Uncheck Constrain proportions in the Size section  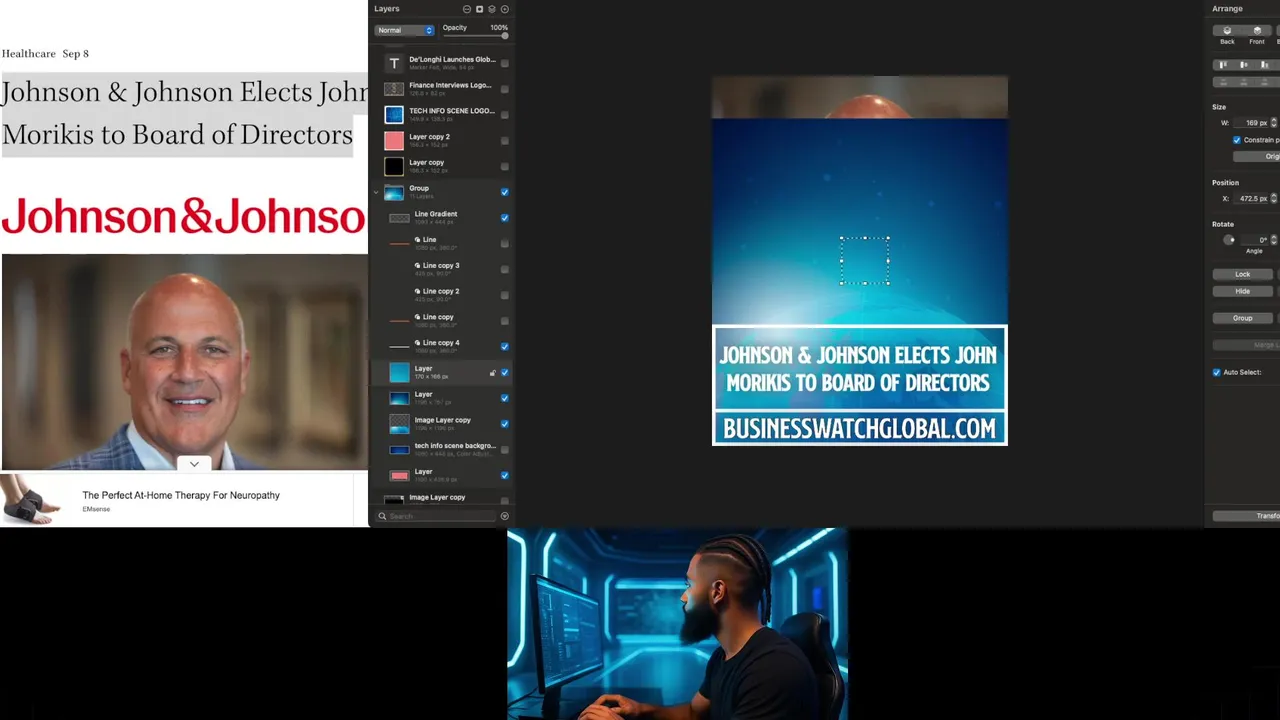(x=1237, y=140)
